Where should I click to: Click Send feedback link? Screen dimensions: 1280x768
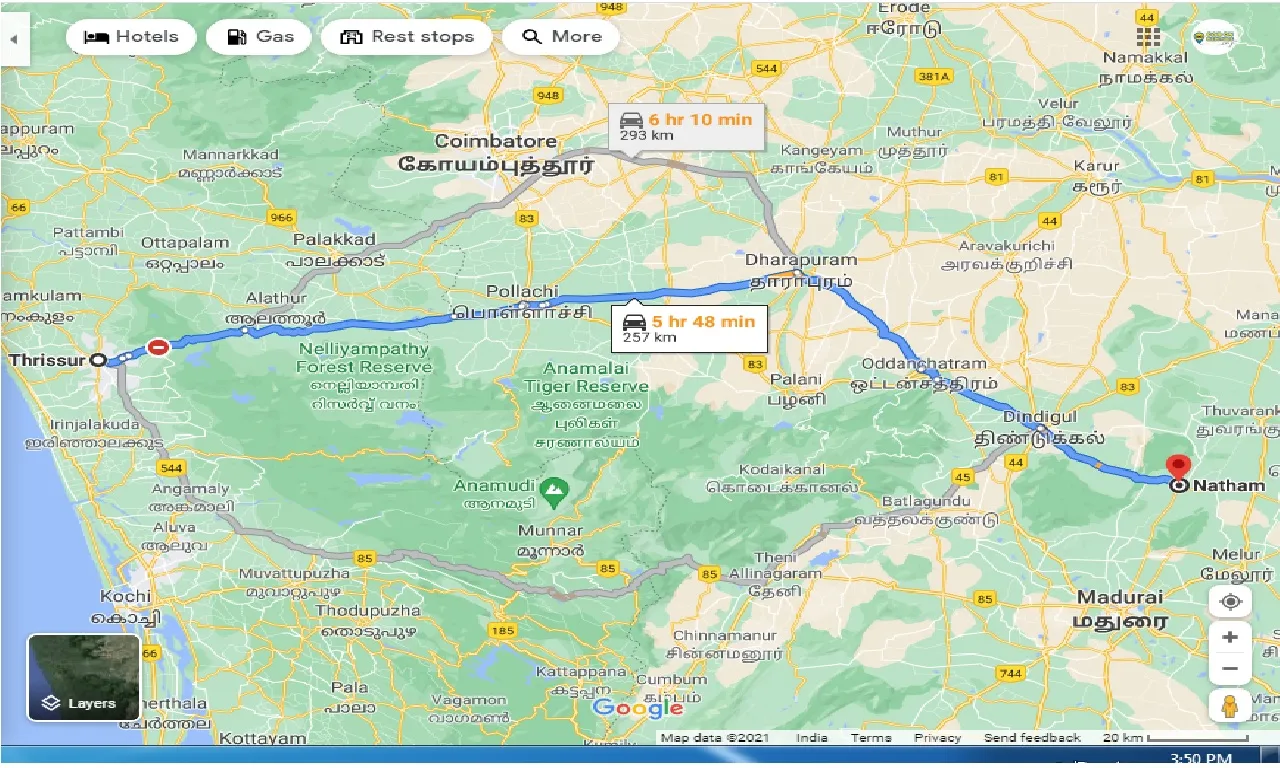click(x=1032, y=738)
